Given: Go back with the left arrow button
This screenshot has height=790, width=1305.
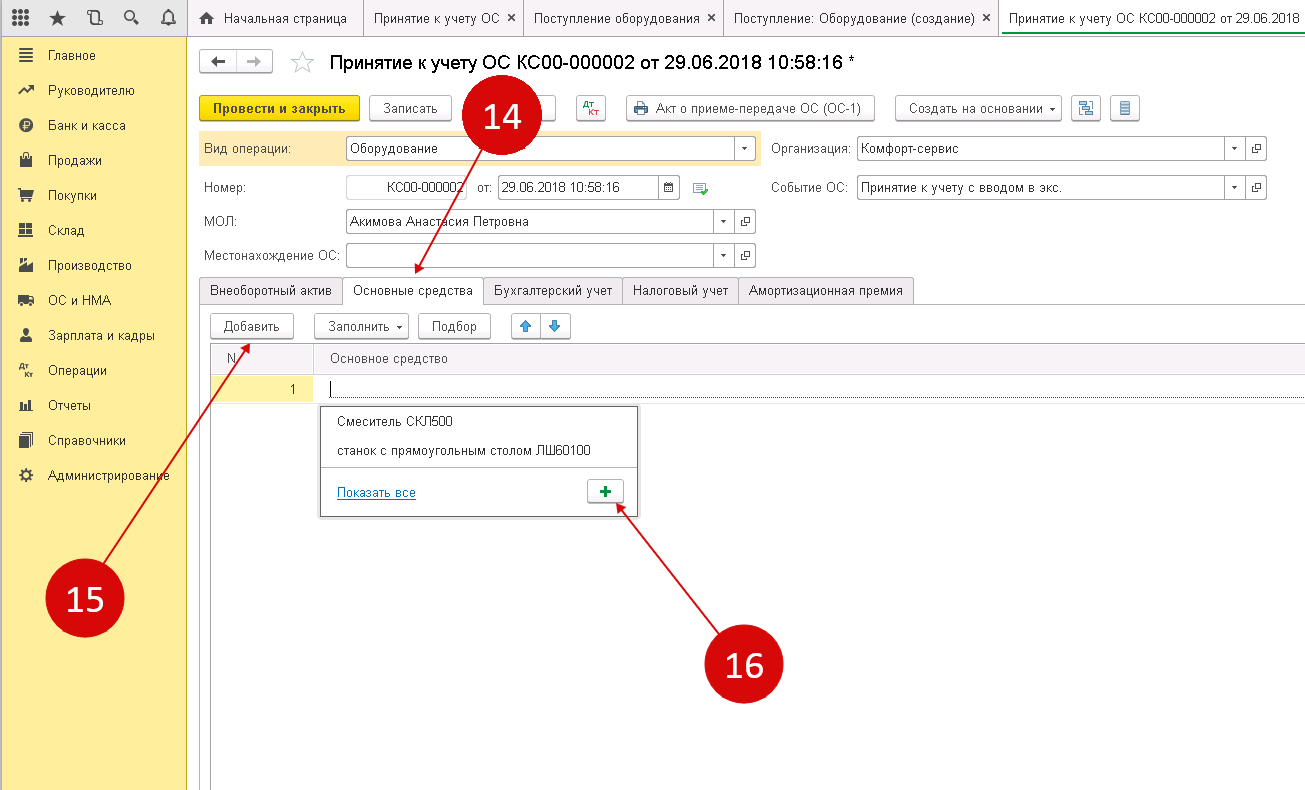Looking at the screenshot, I should [x=218, y=62].
